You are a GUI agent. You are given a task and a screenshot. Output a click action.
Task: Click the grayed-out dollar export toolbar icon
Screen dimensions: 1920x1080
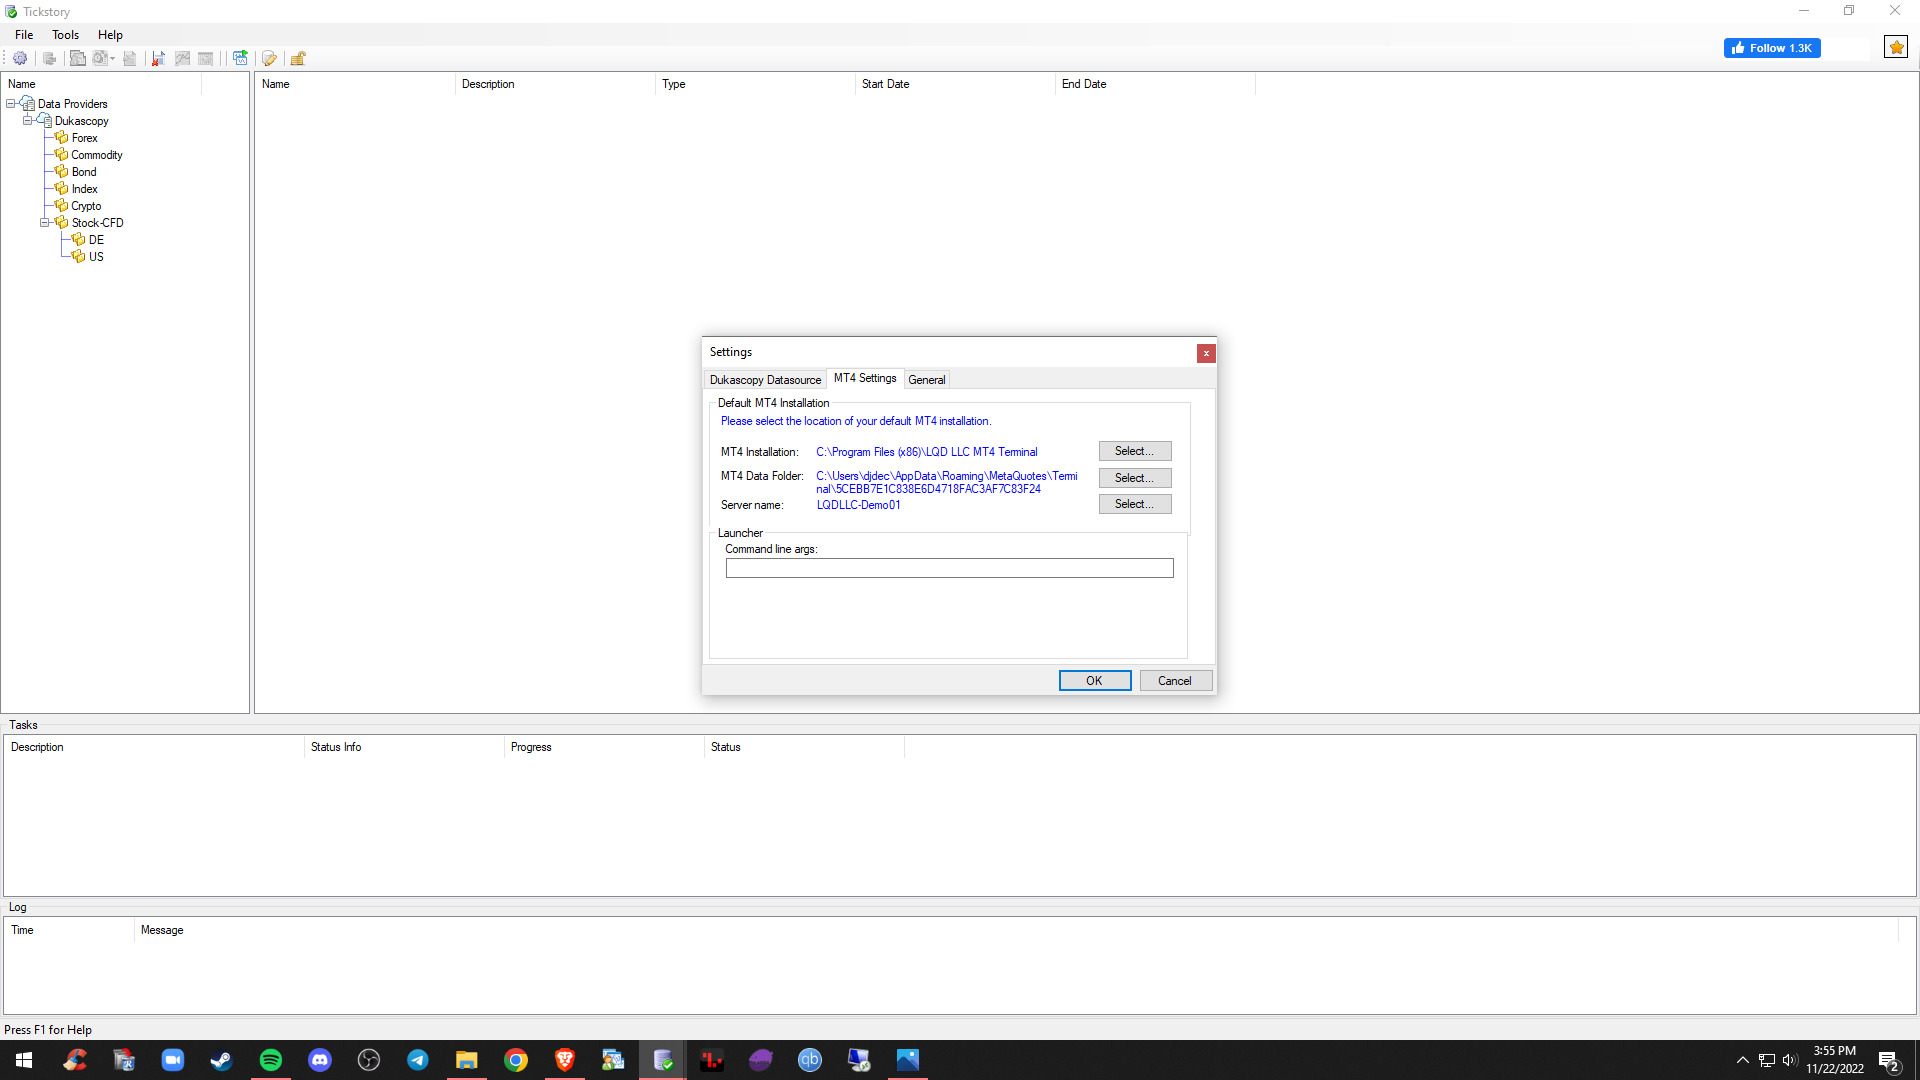(100, 58)
